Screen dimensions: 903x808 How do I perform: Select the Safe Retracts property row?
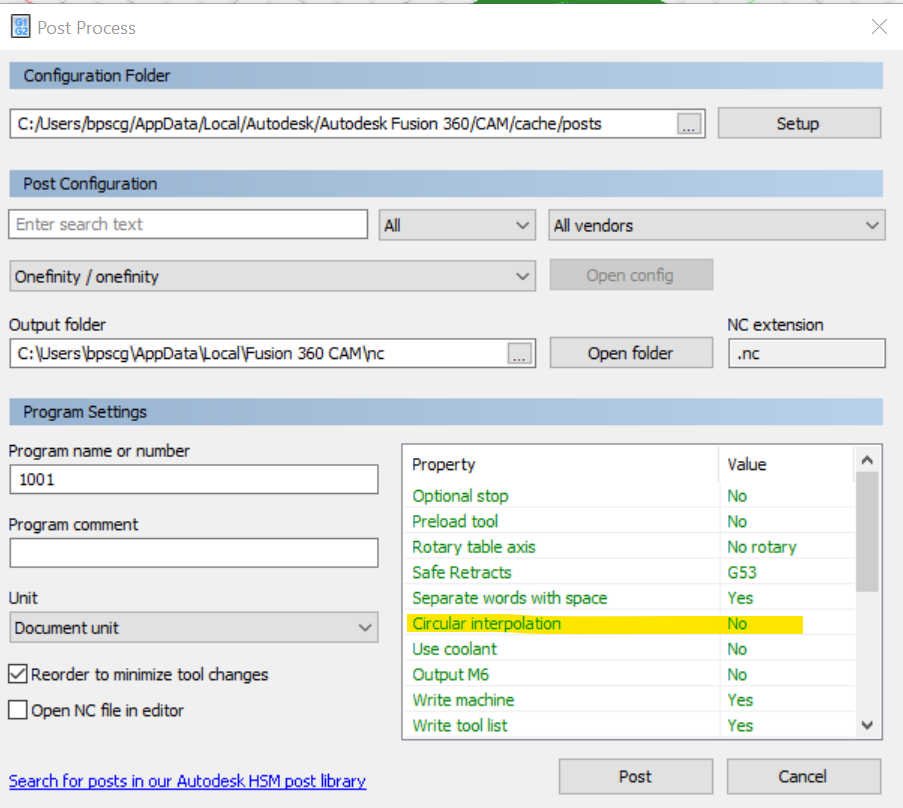629,572
